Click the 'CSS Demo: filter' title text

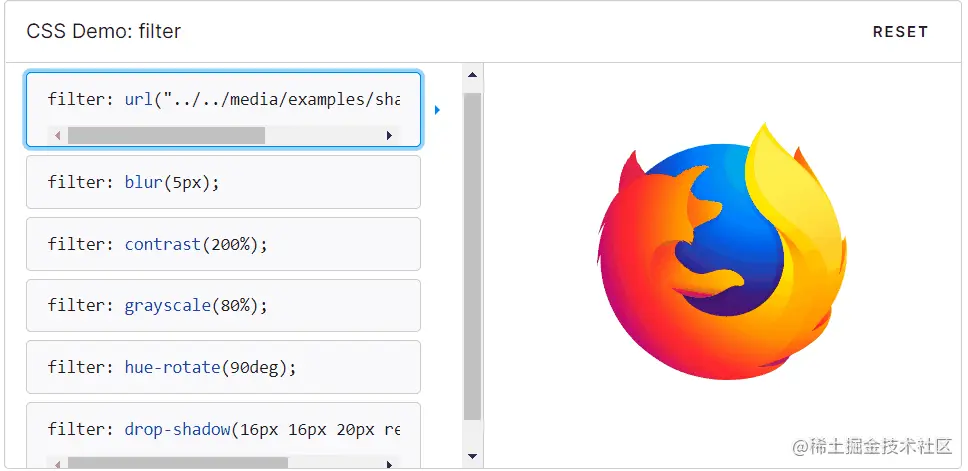pos(104,31)
